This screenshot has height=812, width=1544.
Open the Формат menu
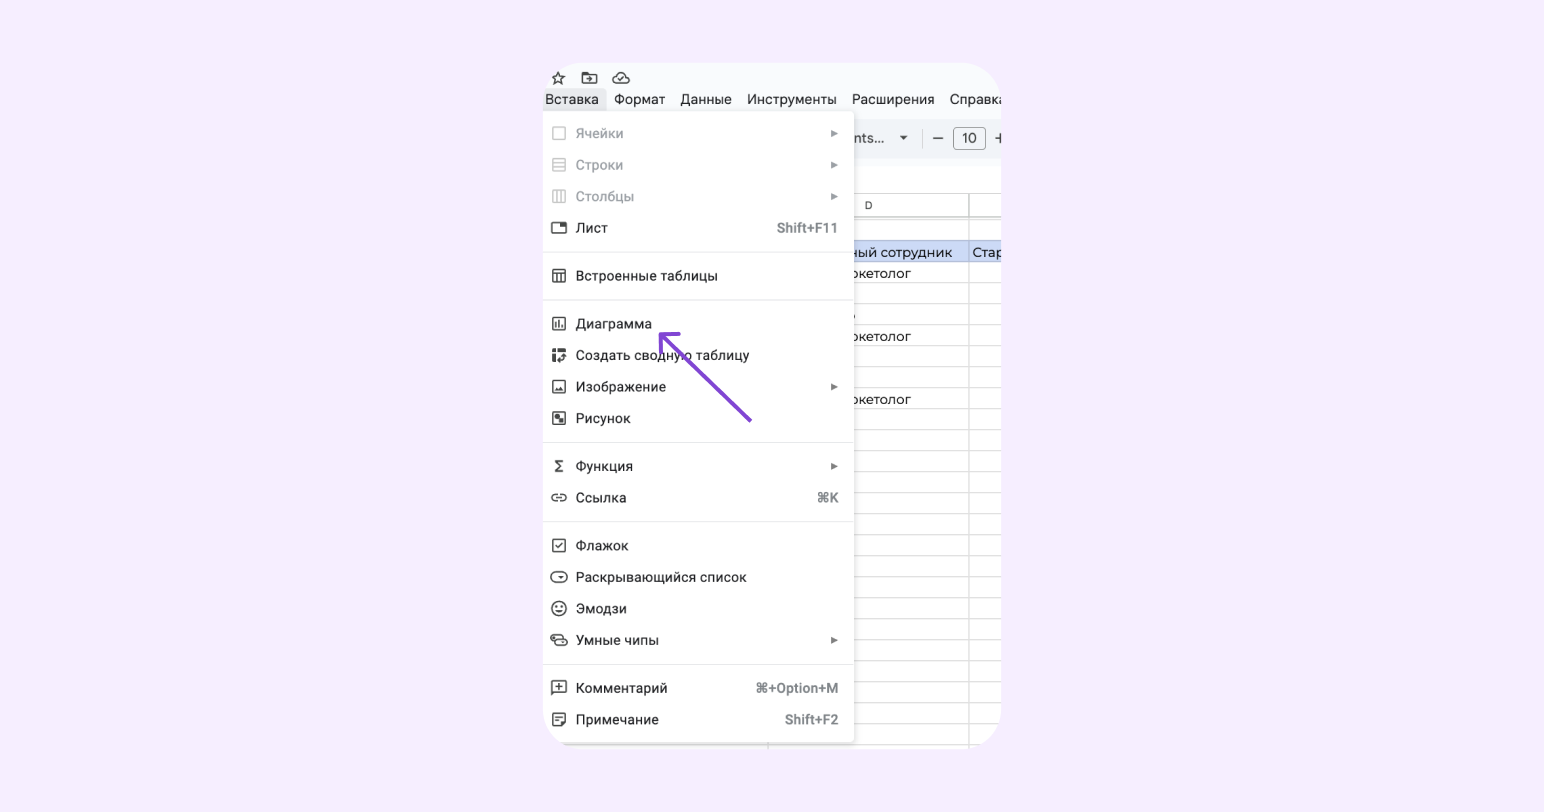click(639, 99)
